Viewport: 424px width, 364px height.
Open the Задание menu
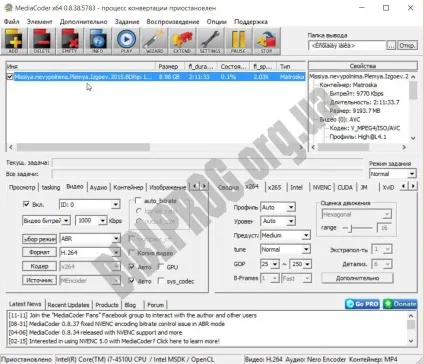(127, 22)
